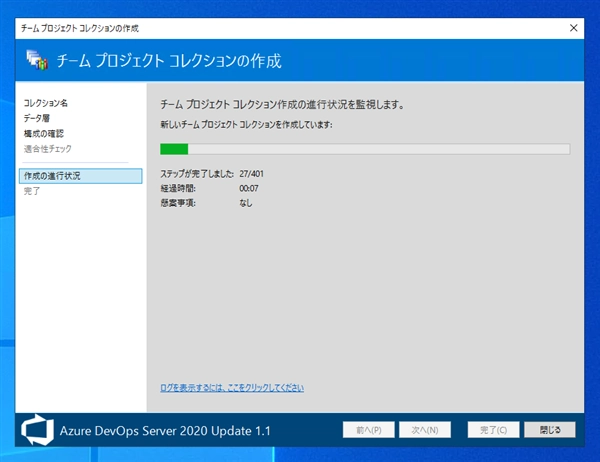Click the 新しいチーム プロジェクト コレクションを作成しています text
The height and width of the screenshot is (462, 600).
246,124
